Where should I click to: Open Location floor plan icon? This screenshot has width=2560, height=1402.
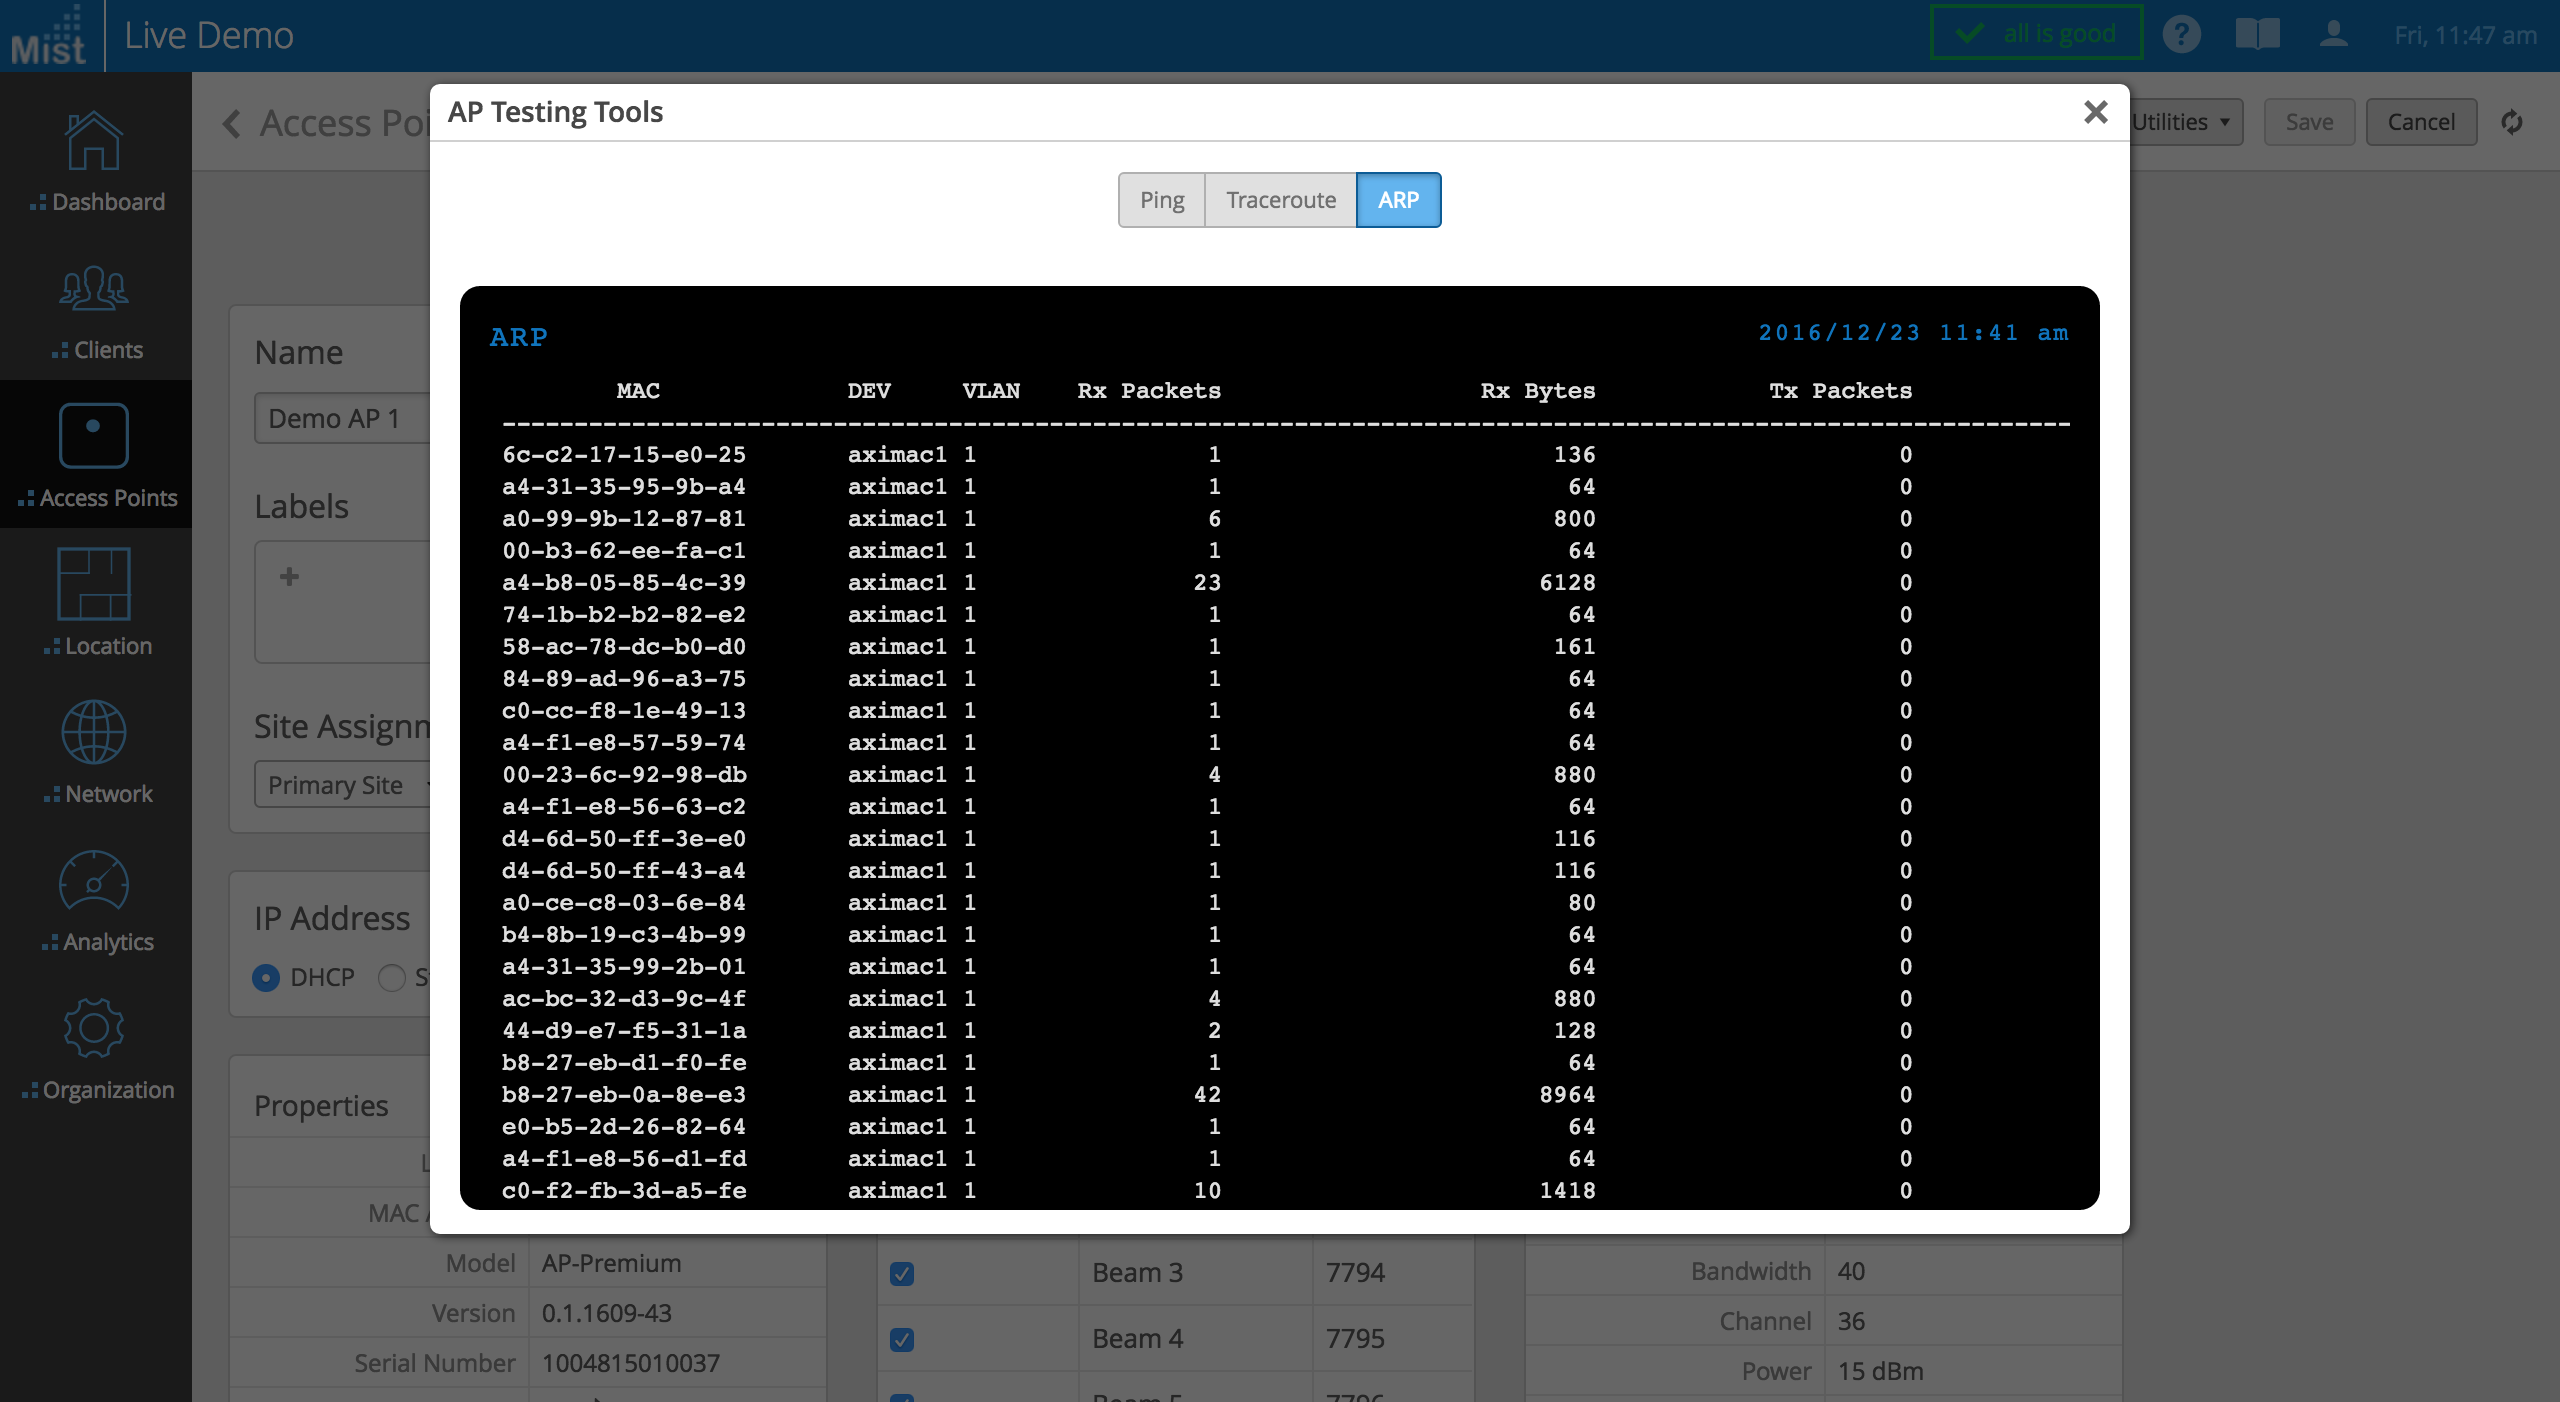(94, 585)
